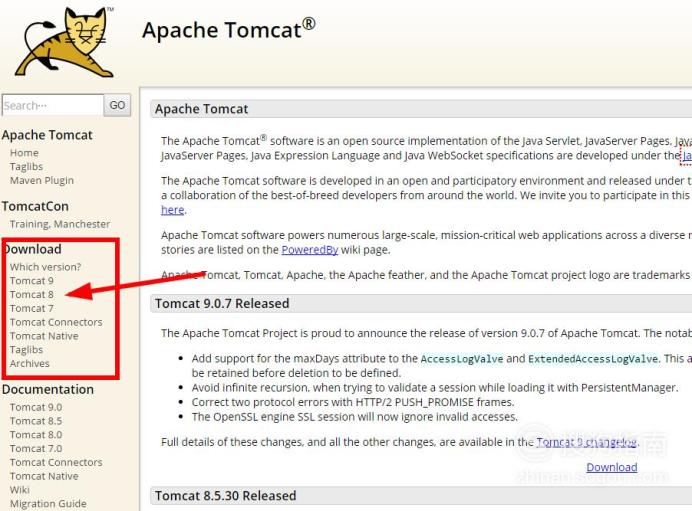The image size is (692, 511).
Task: Open the Archives download link
Action: tap(30, 364)
